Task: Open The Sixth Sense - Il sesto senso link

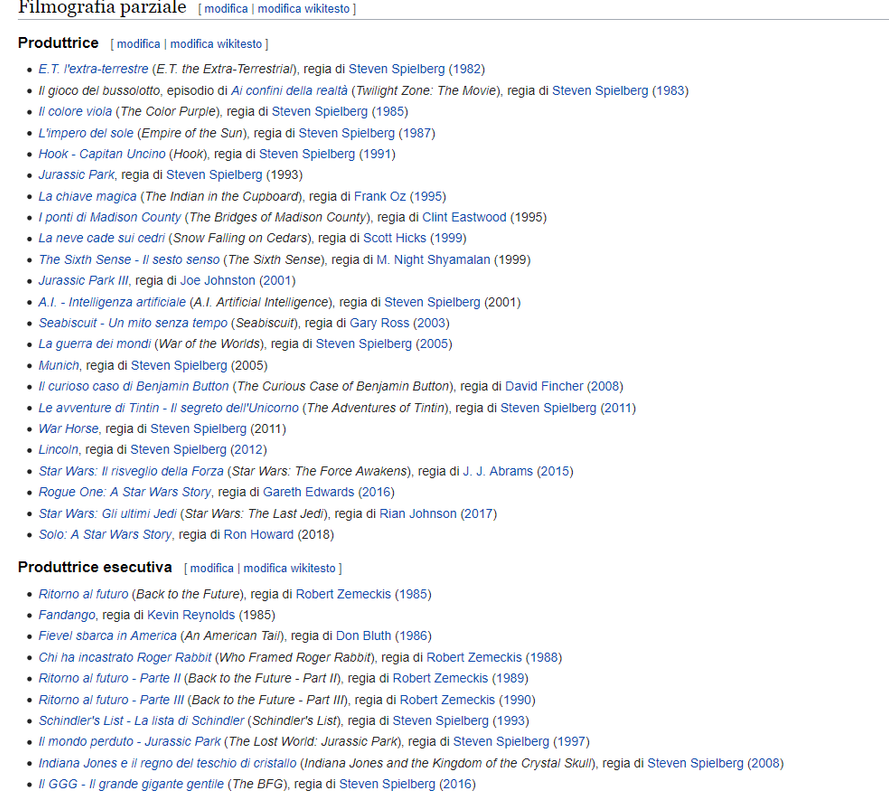Action: coord(129,260)
